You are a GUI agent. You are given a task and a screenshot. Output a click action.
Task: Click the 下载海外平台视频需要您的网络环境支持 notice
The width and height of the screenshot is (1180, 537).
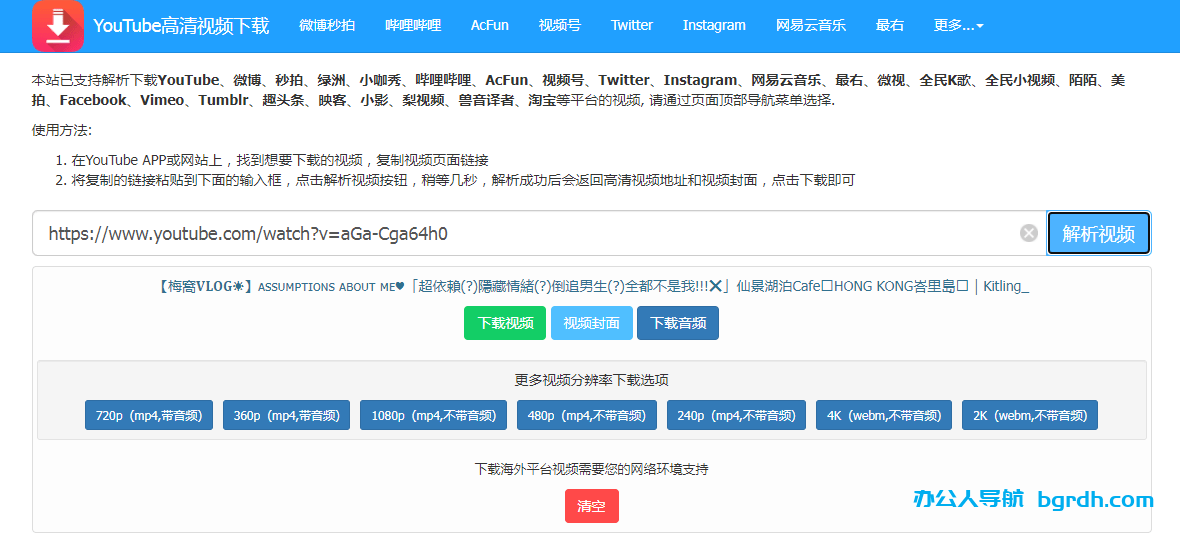[x=592, y=469]
